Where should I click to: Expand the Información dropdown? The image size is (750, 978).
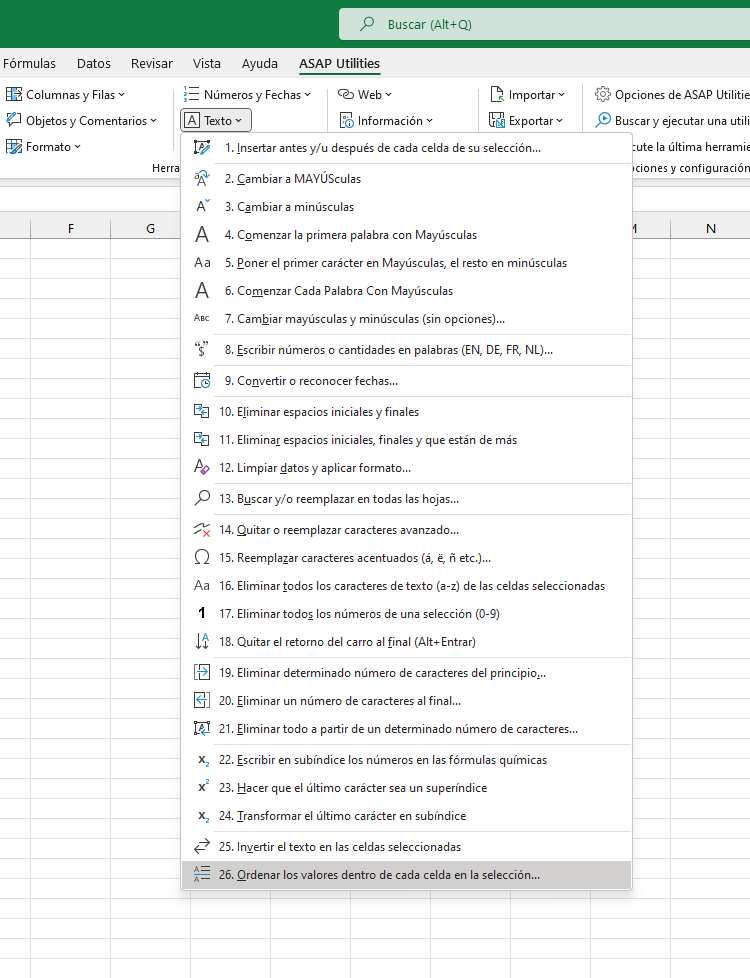[386, 121]
